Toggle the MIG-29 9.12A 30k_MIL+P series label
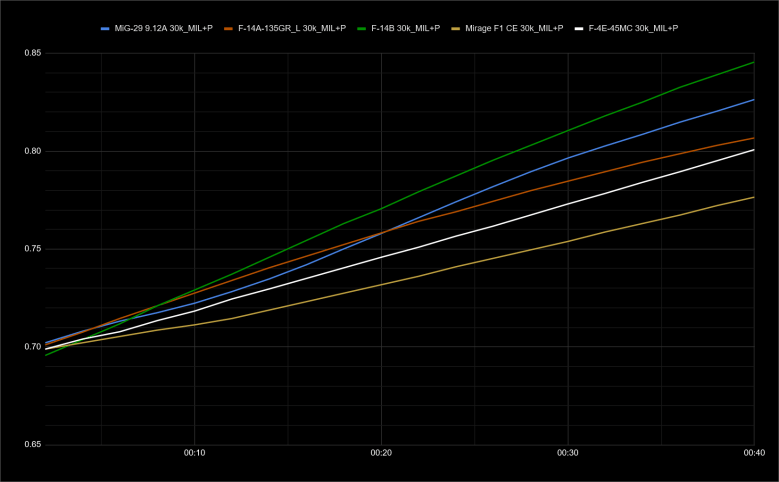This screenshot has height=482, width=779. click(x=163, y=28)
